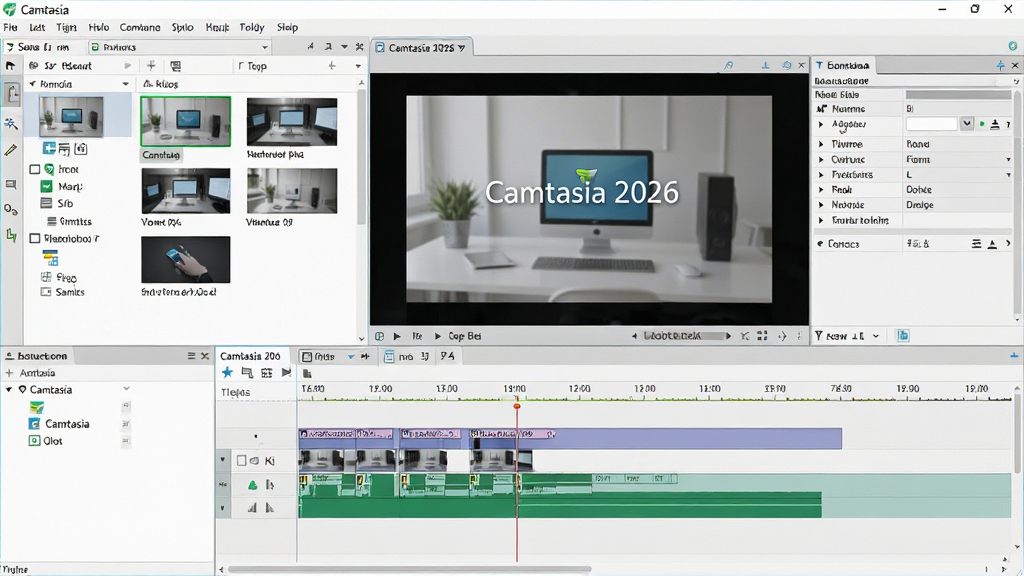Toggle the checkbox in the "Ki" video track header
Viewport: 1024px width, 576px height.
pyautogui.click(x=242, y=460)
